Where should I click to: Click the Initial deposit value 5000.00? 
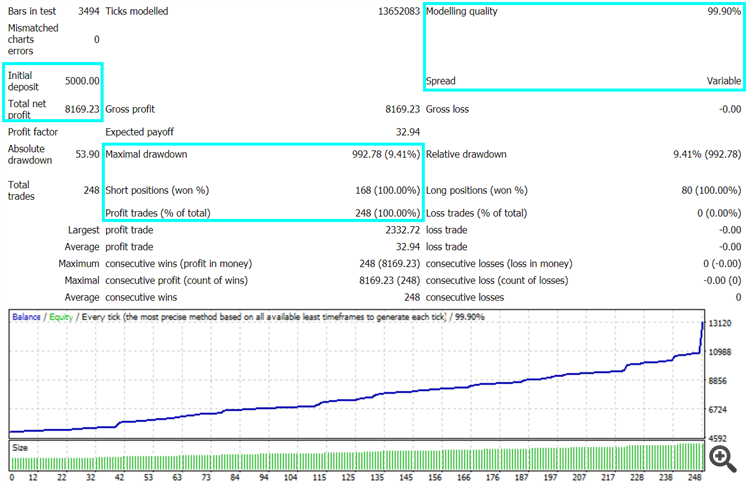click(81, 81)
